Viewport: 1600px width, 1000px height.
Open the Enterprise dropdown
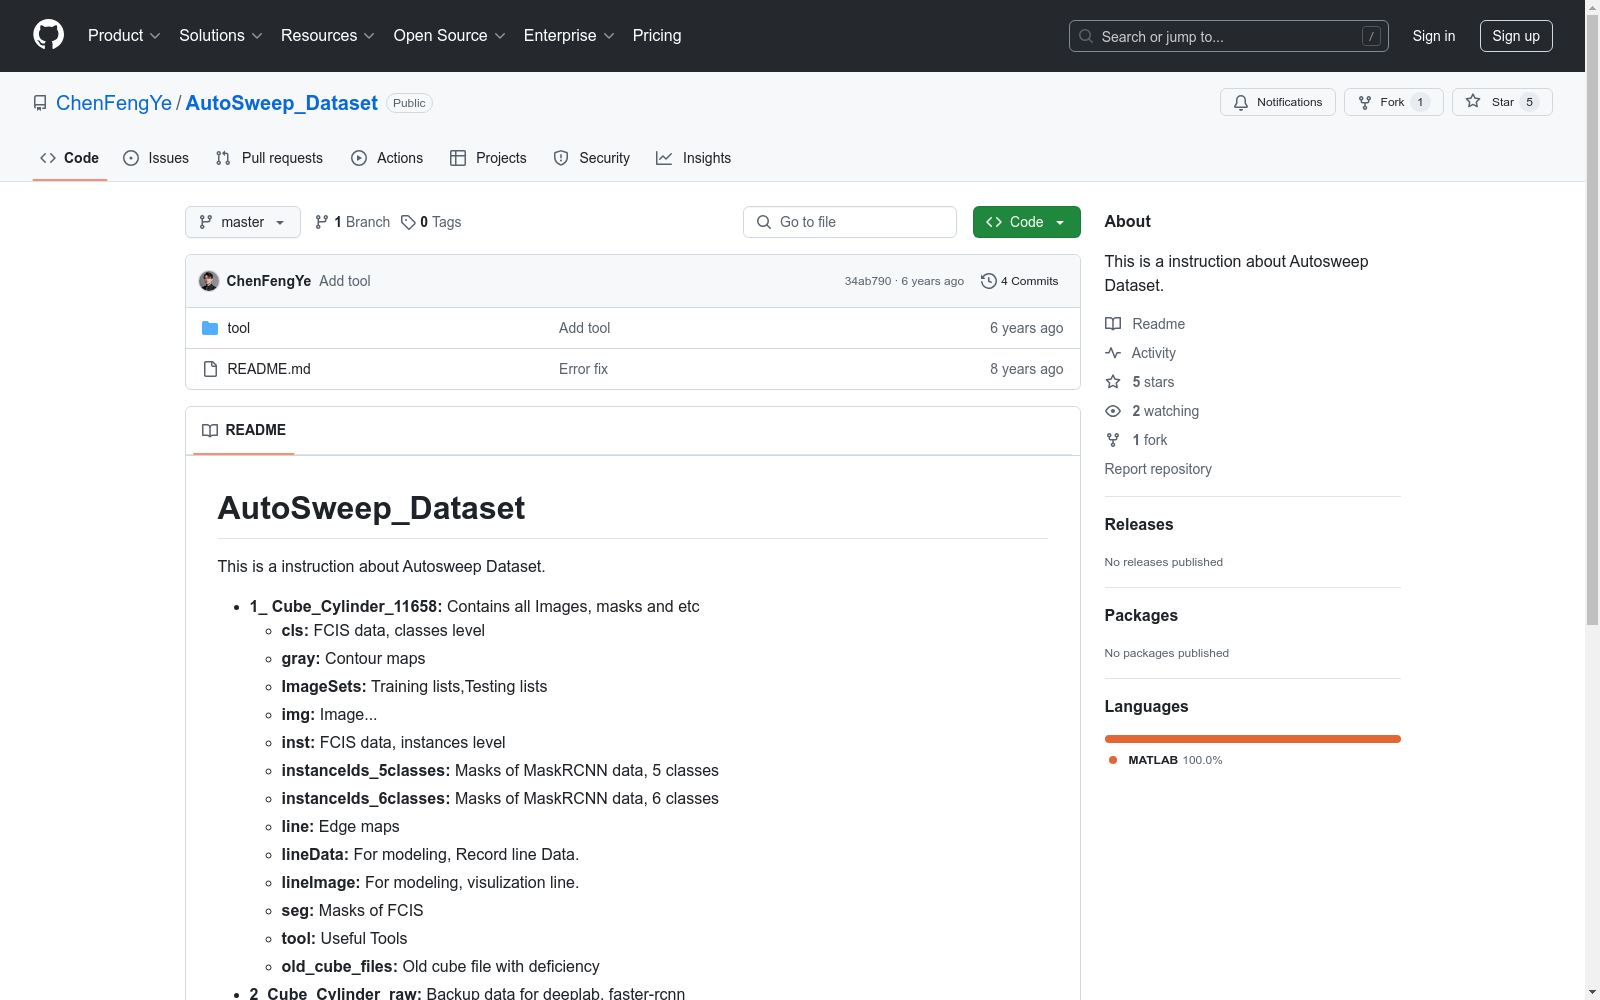click(x=569, y=36)
